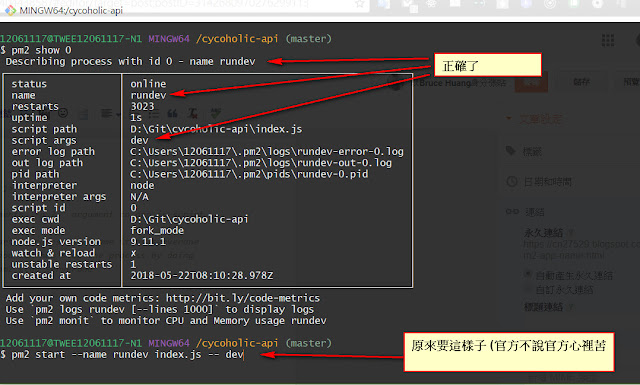Click the 'Bruce Huang' author name in Blogger

[x=445, y=83]
